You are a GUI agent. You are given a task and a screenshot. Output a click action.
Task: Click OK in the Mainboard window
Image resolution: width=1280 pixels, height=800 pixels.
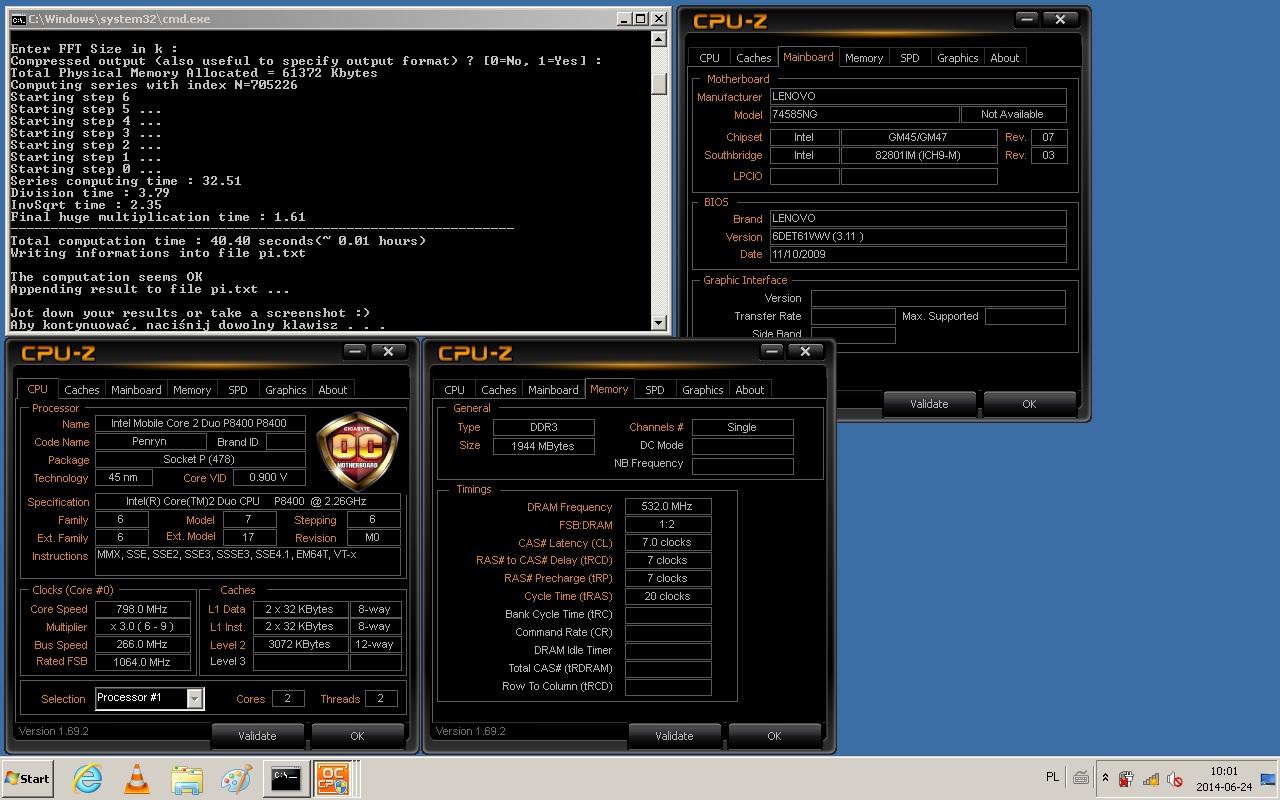click(1029, 404)
